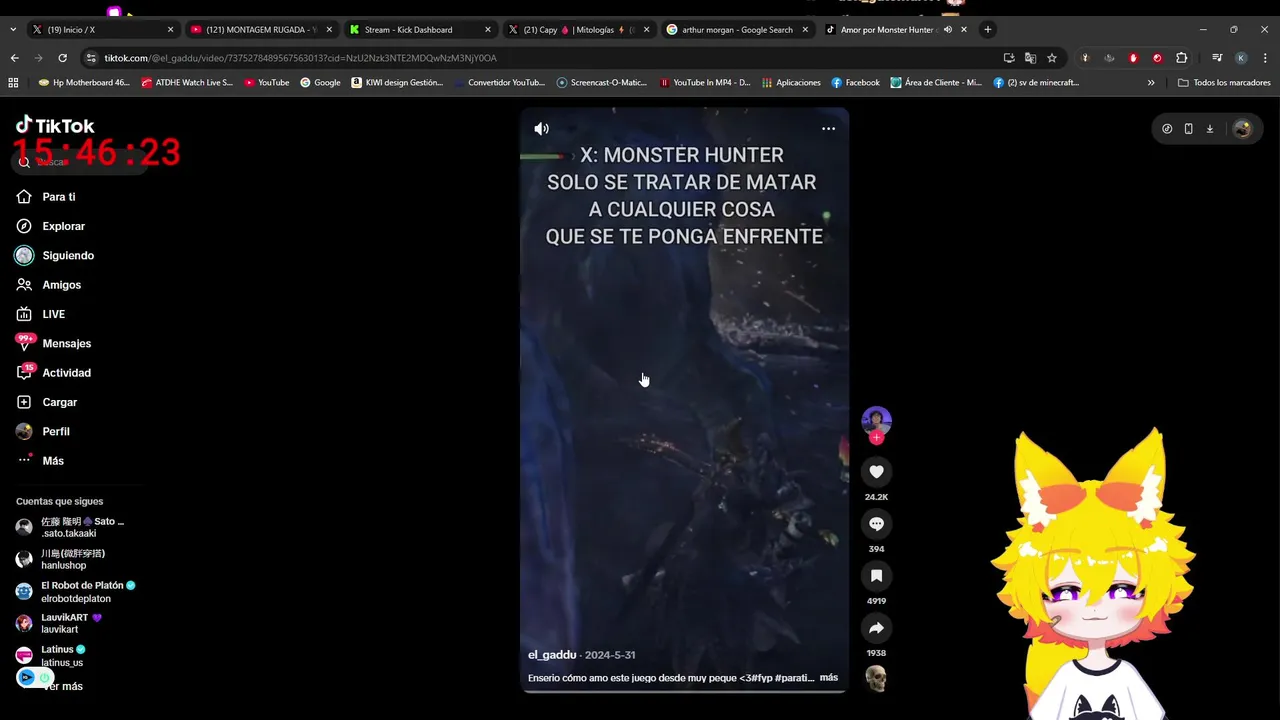Reload the TikTok page

click(62, 58)
